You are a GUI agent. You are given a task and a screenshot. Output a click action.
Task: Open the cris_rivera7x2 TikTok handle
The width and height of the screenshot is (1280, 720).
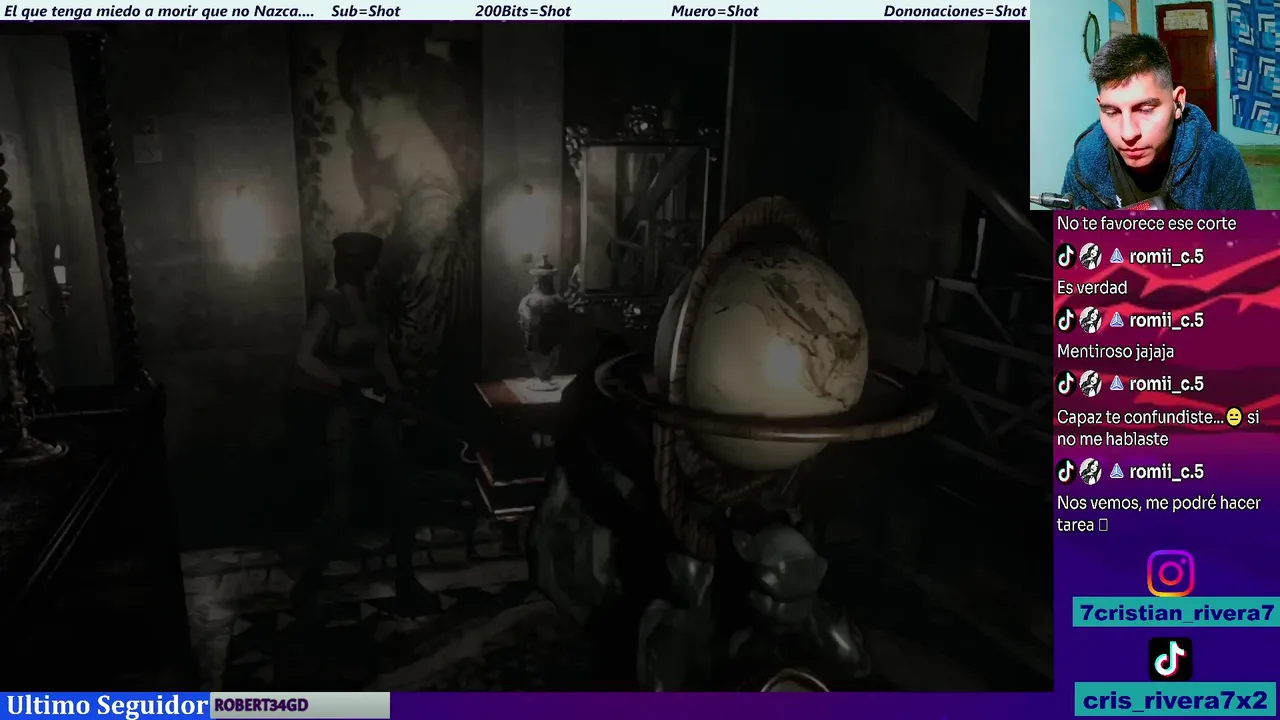pyautogui.click(x=1175, y=699)
